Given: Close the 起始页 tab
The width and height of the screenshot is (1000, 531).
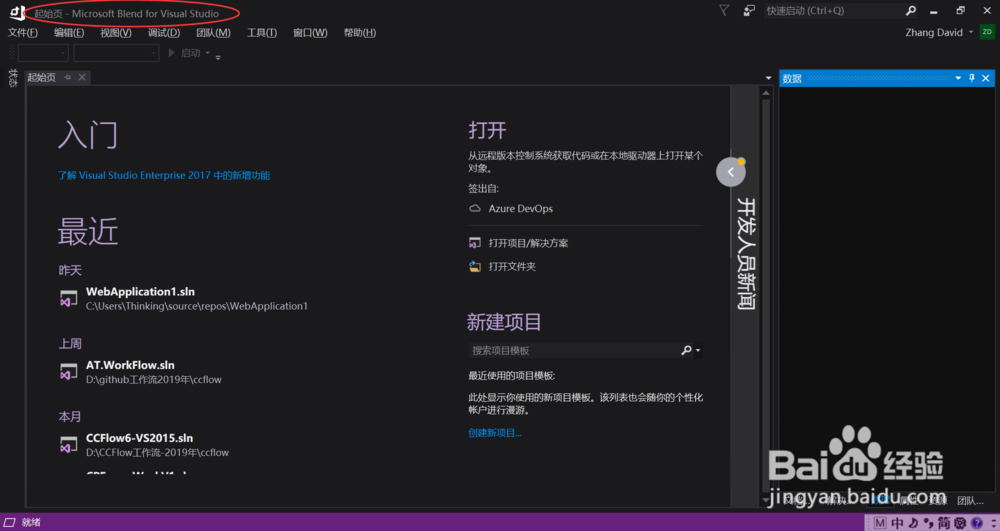Looking at the screenshot, I should coord(82,77).
